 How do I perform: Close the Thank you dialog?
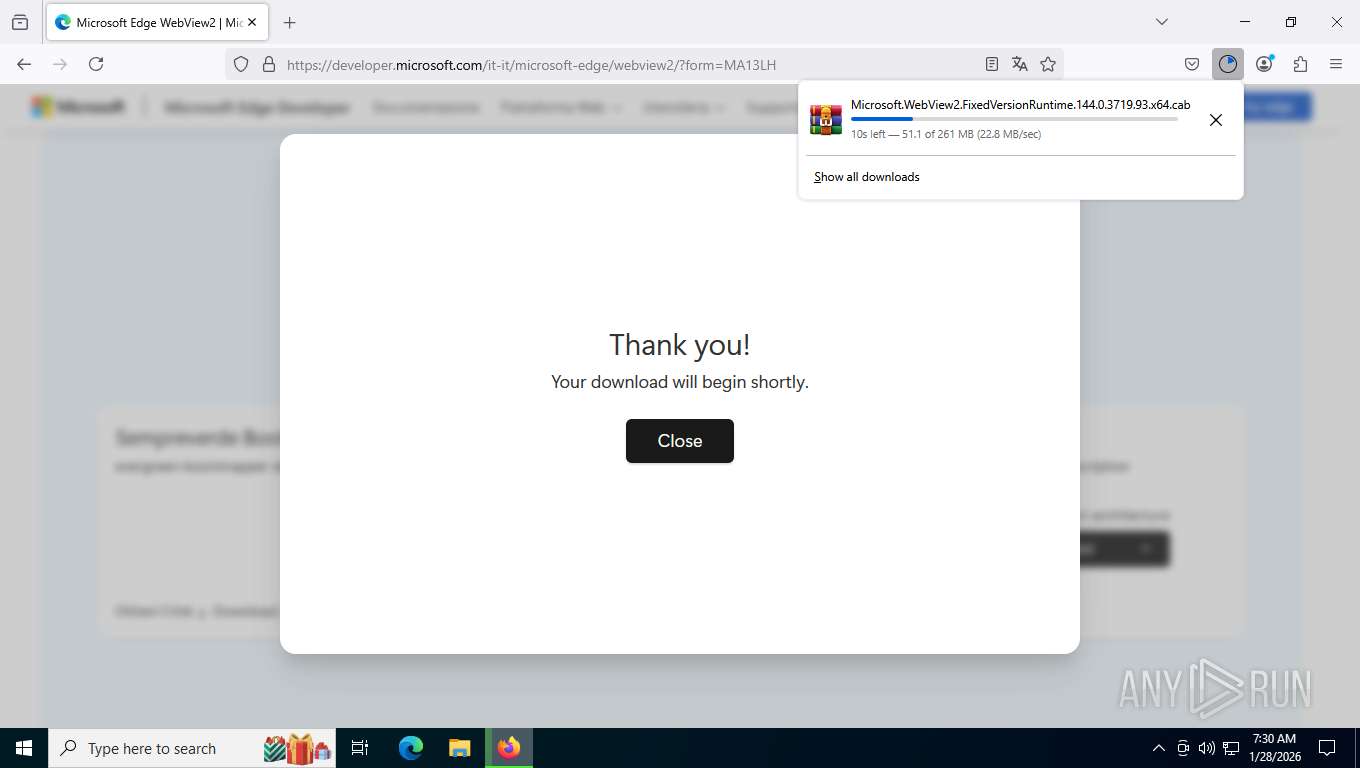680,441
